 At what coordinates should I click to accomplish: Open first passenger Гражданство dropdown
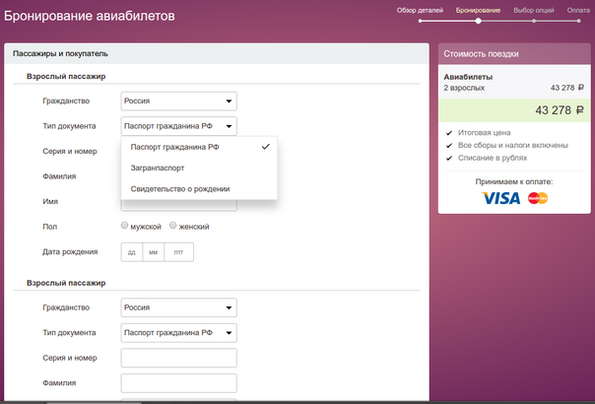point(179,101)
